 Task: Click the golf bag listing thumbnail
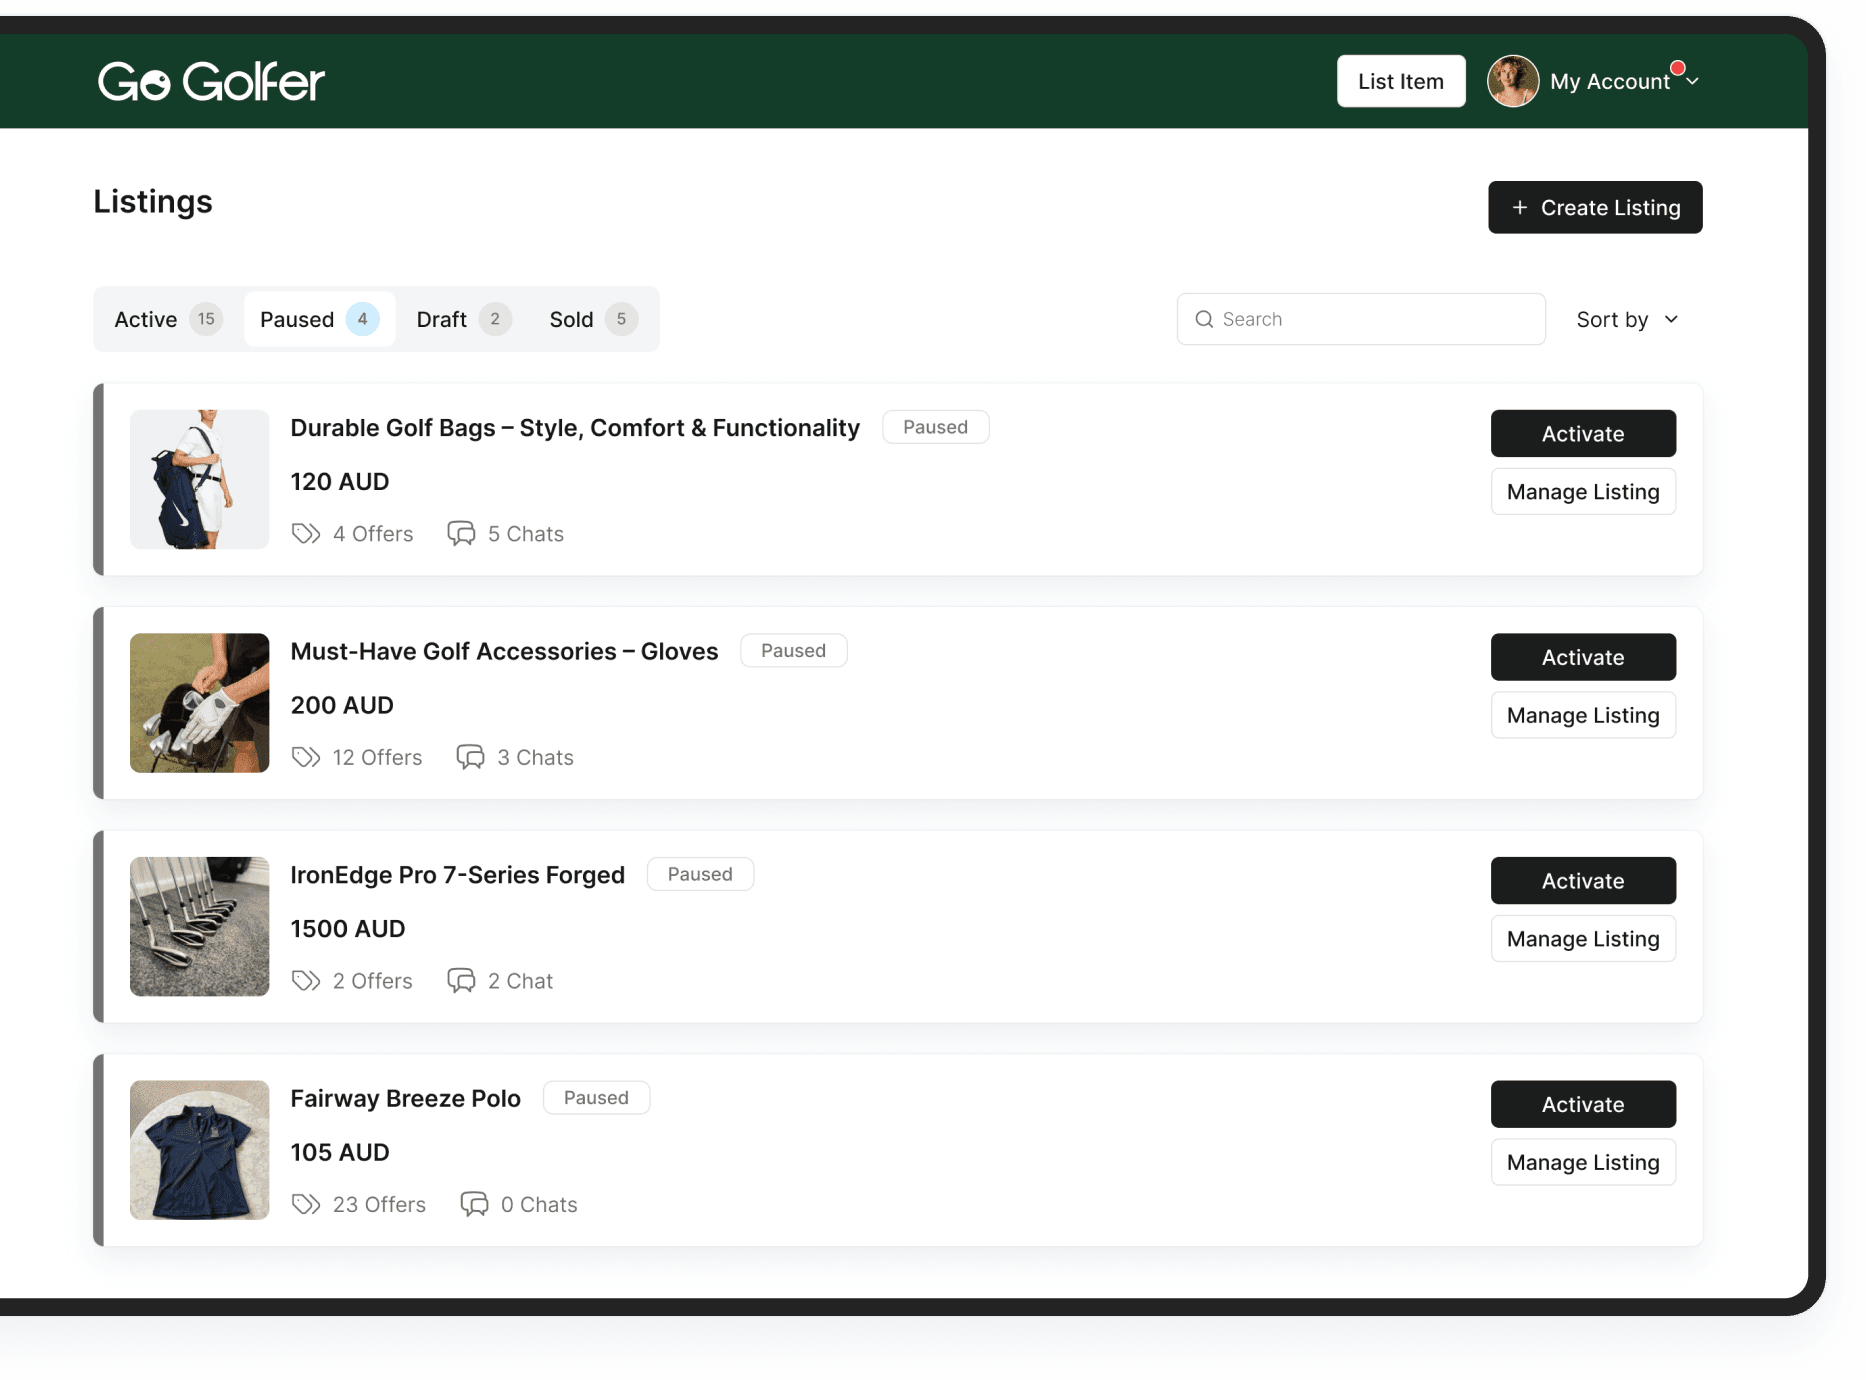pyautogui.click(x=199, y=480)
